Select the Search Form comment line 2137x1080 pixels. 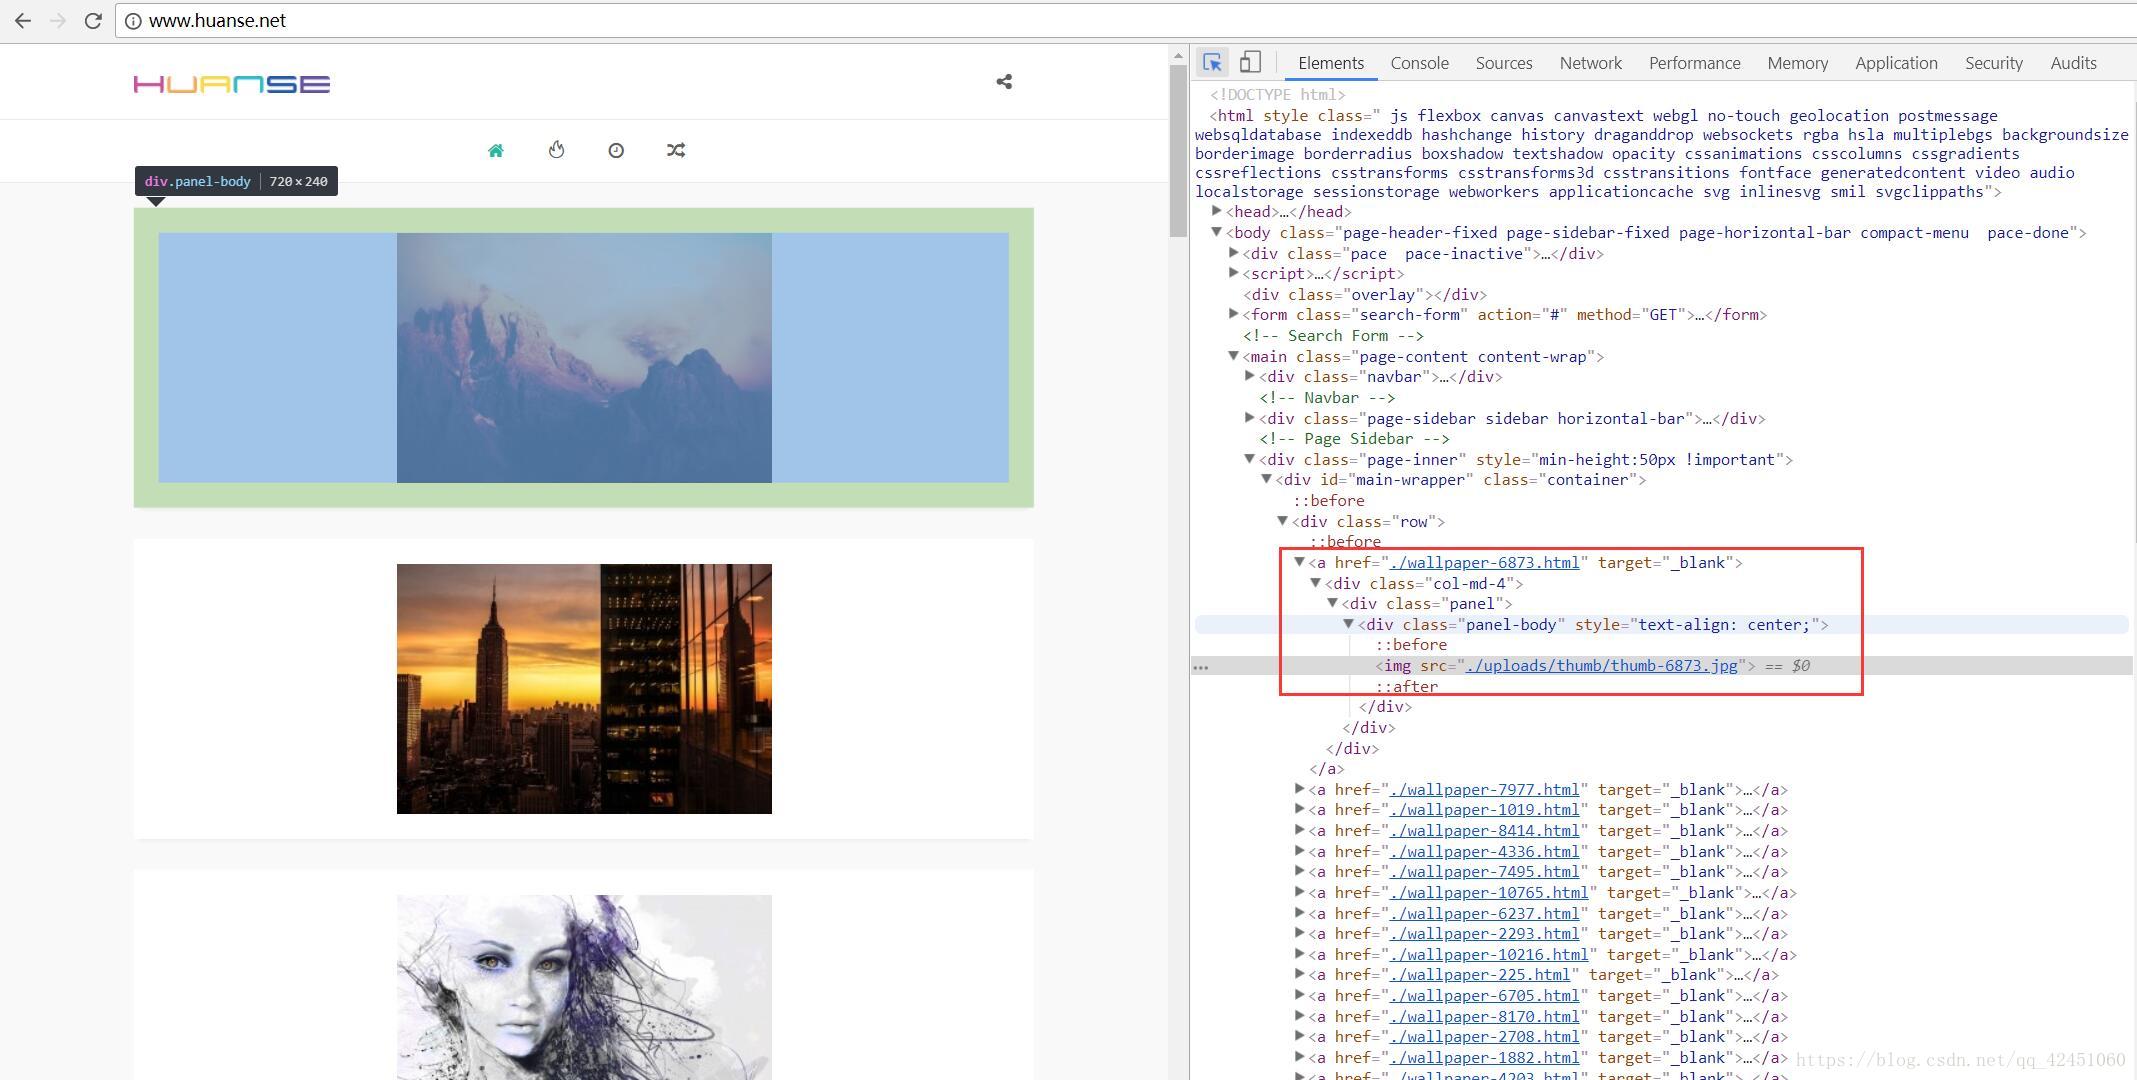click(x=1333, y=335)
